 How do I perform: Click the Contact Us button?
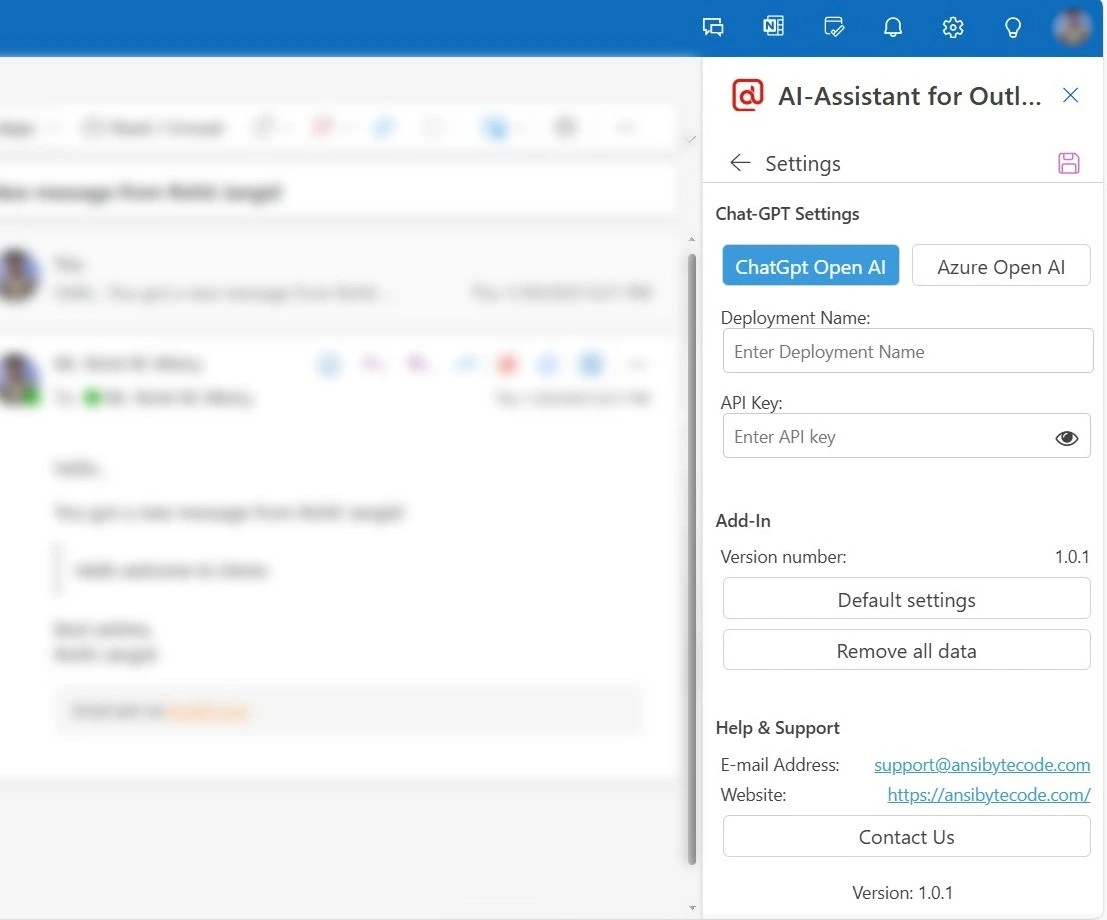[x=906, y=837]
